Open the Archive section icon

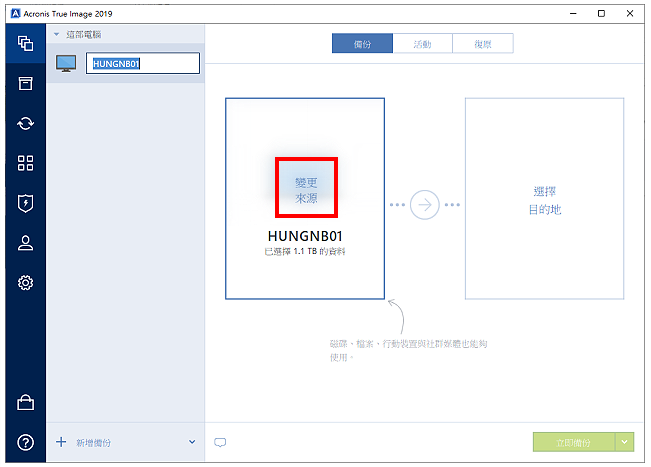pos(25,83)
